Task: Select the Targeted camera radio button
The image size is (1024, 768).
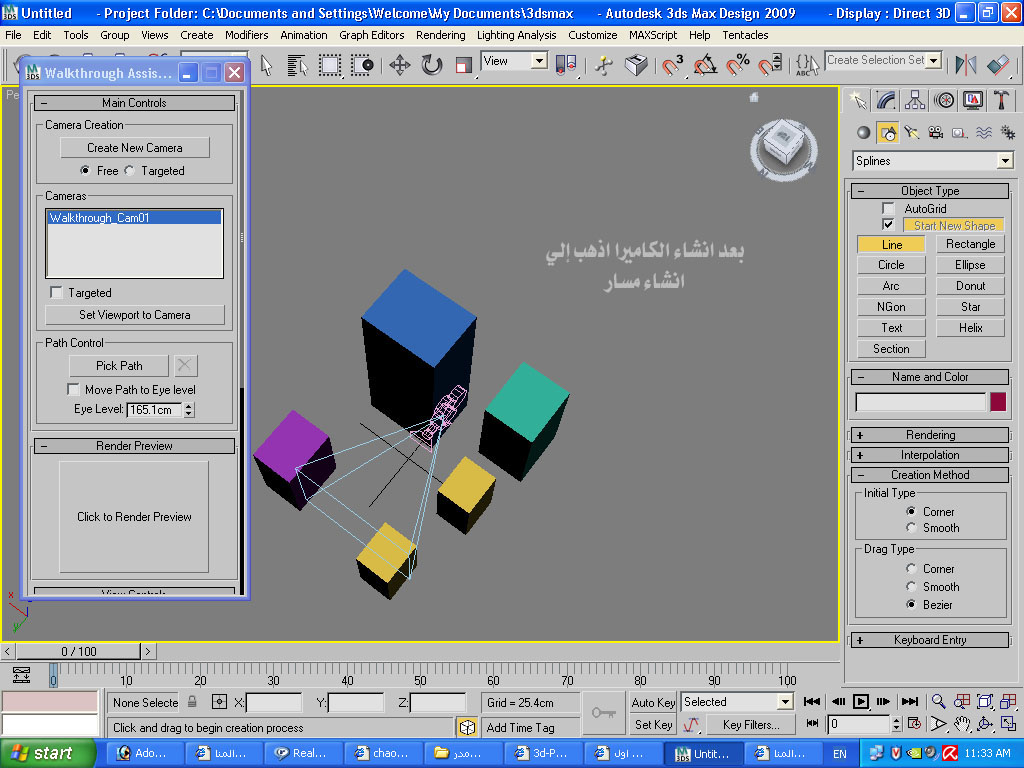Action: (130, 170)
